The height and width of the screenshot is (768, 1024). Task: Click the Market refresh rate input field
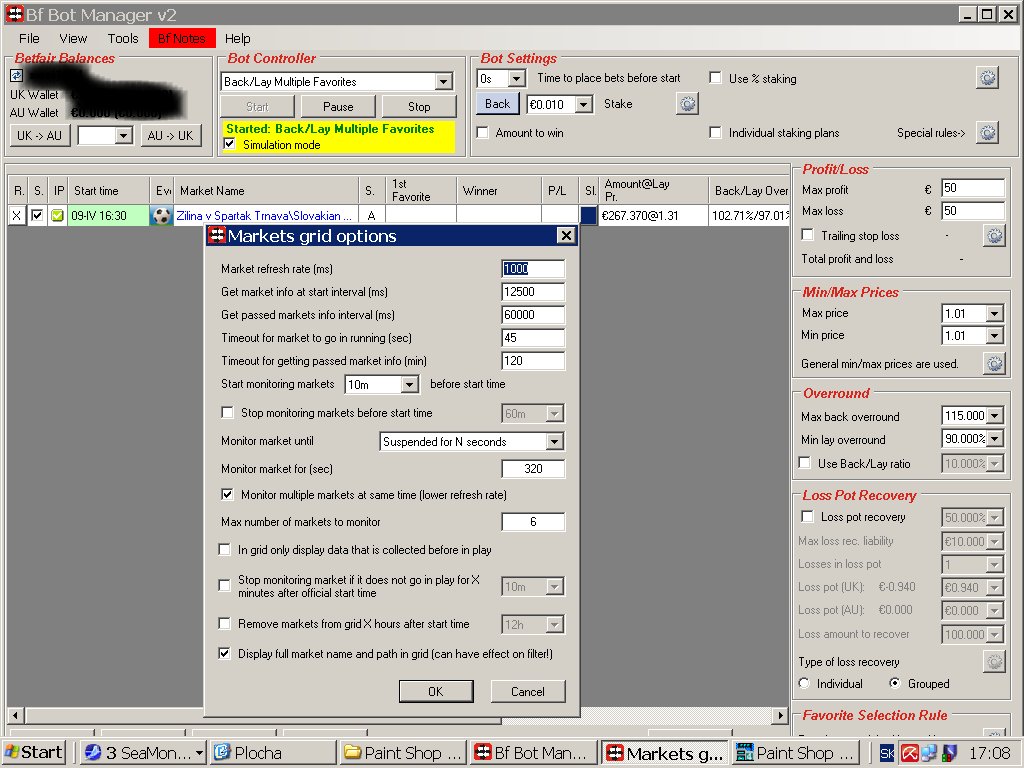point(533,268)
